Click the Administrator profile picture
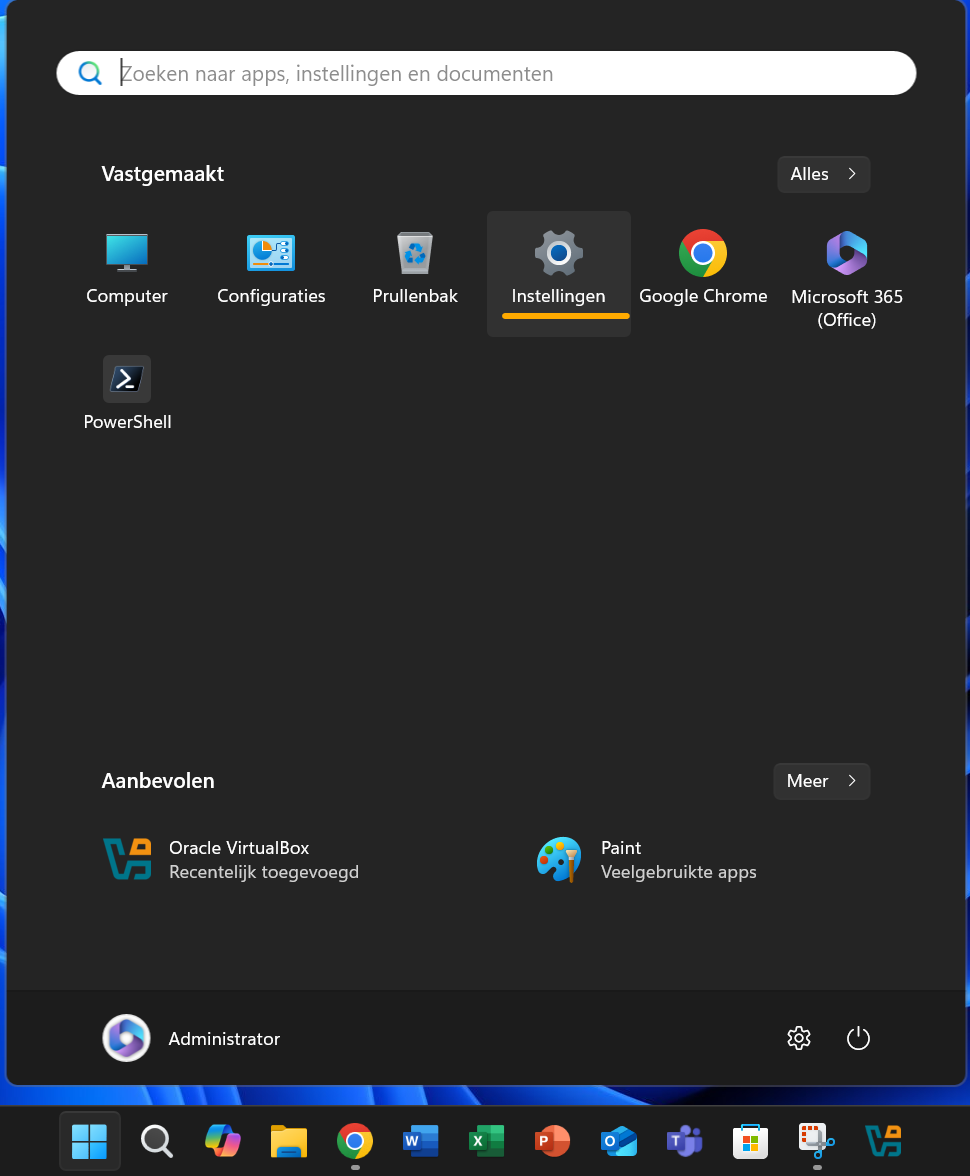Image resolution: width=970 pixels, height=1176 pixels. tap(126, 1038)
